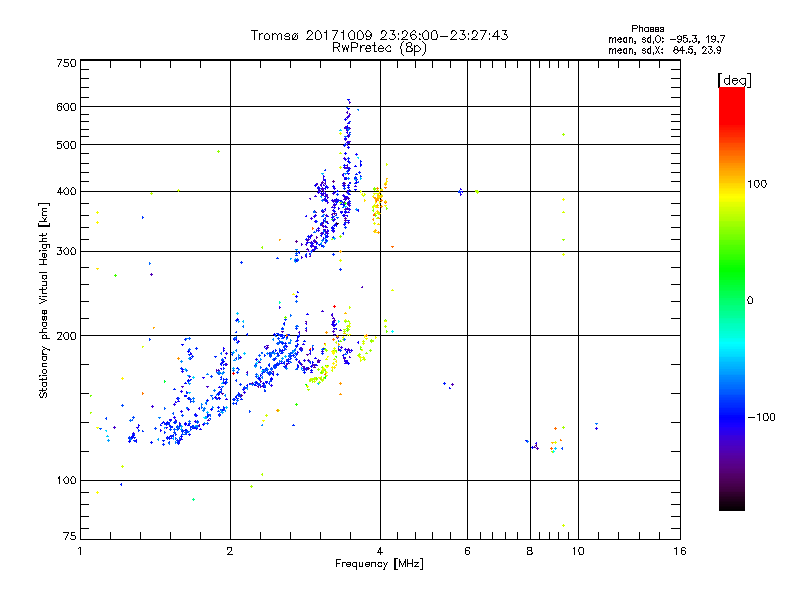The image size is (800, 600).
Task: Click colorbar tick label '100'
Action: (757, 184)
